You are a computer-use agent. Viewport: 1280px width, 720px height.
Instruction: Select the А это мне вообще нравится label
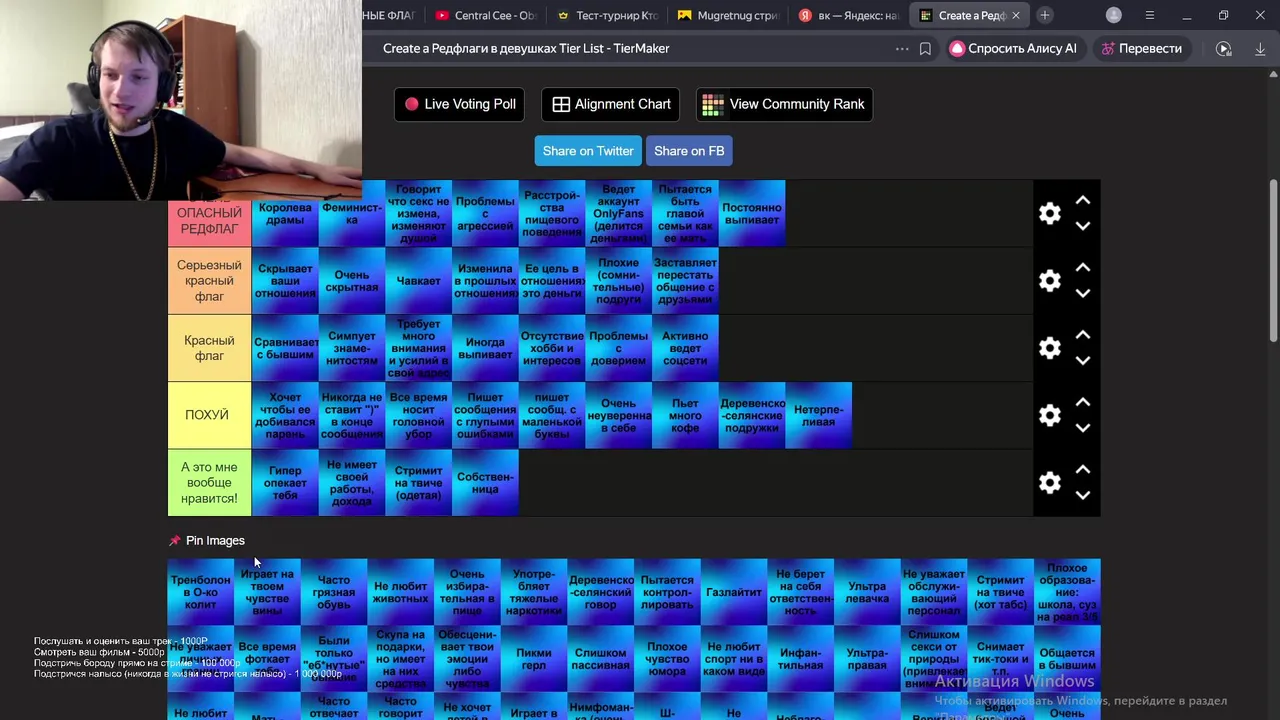(210, 483)
